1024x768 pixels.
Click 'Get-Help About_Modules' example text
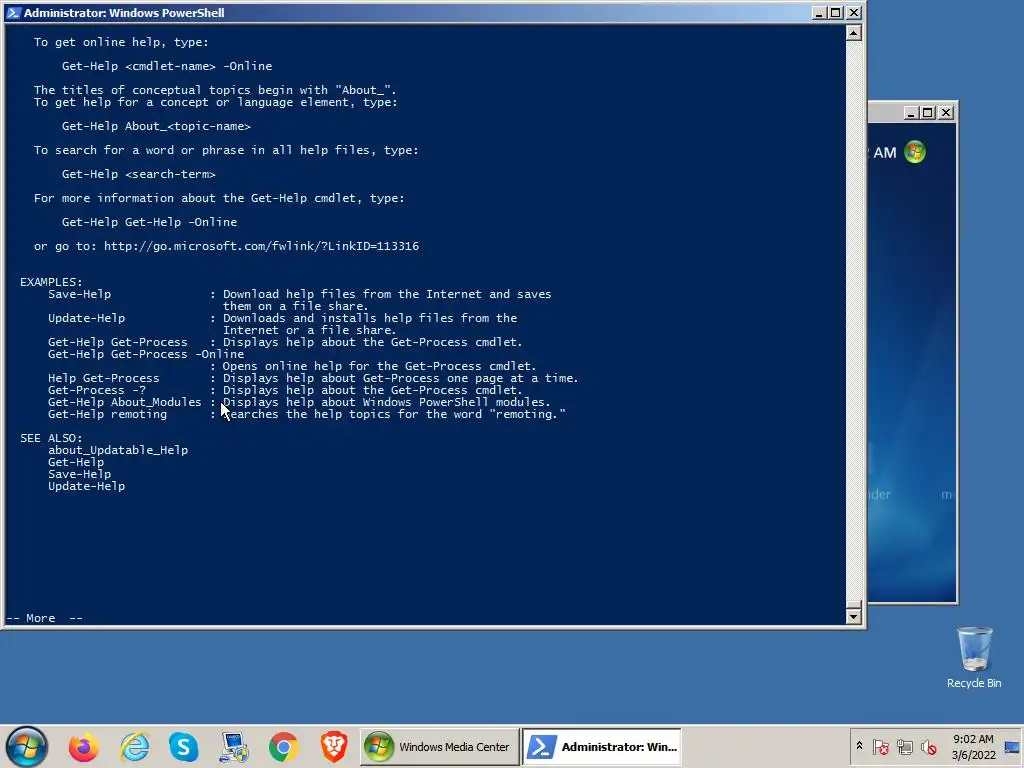124,402
